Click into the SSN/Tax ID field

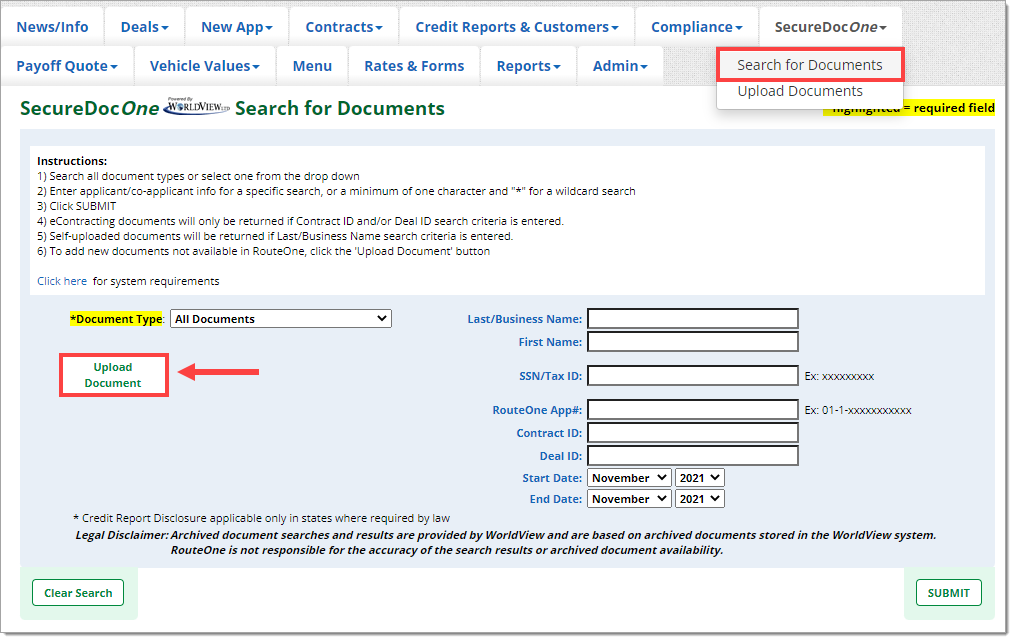tap(692, 376)
